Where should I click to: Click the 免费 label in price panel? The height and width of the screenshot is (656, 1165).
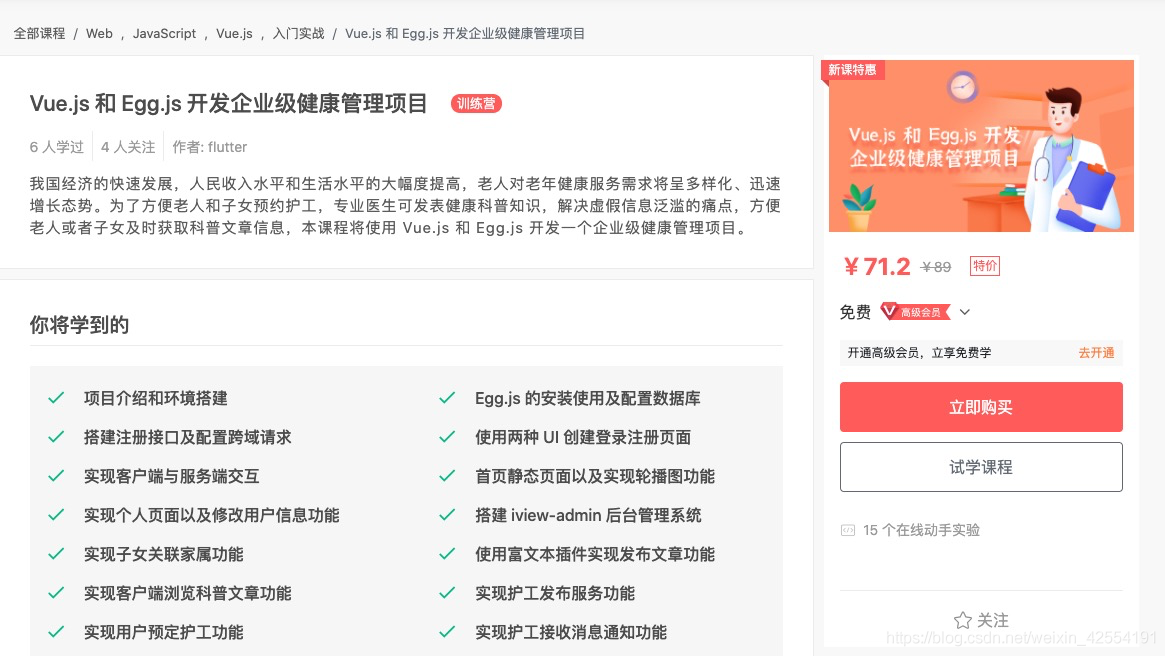pyautogui.click(x=855, y=312)
